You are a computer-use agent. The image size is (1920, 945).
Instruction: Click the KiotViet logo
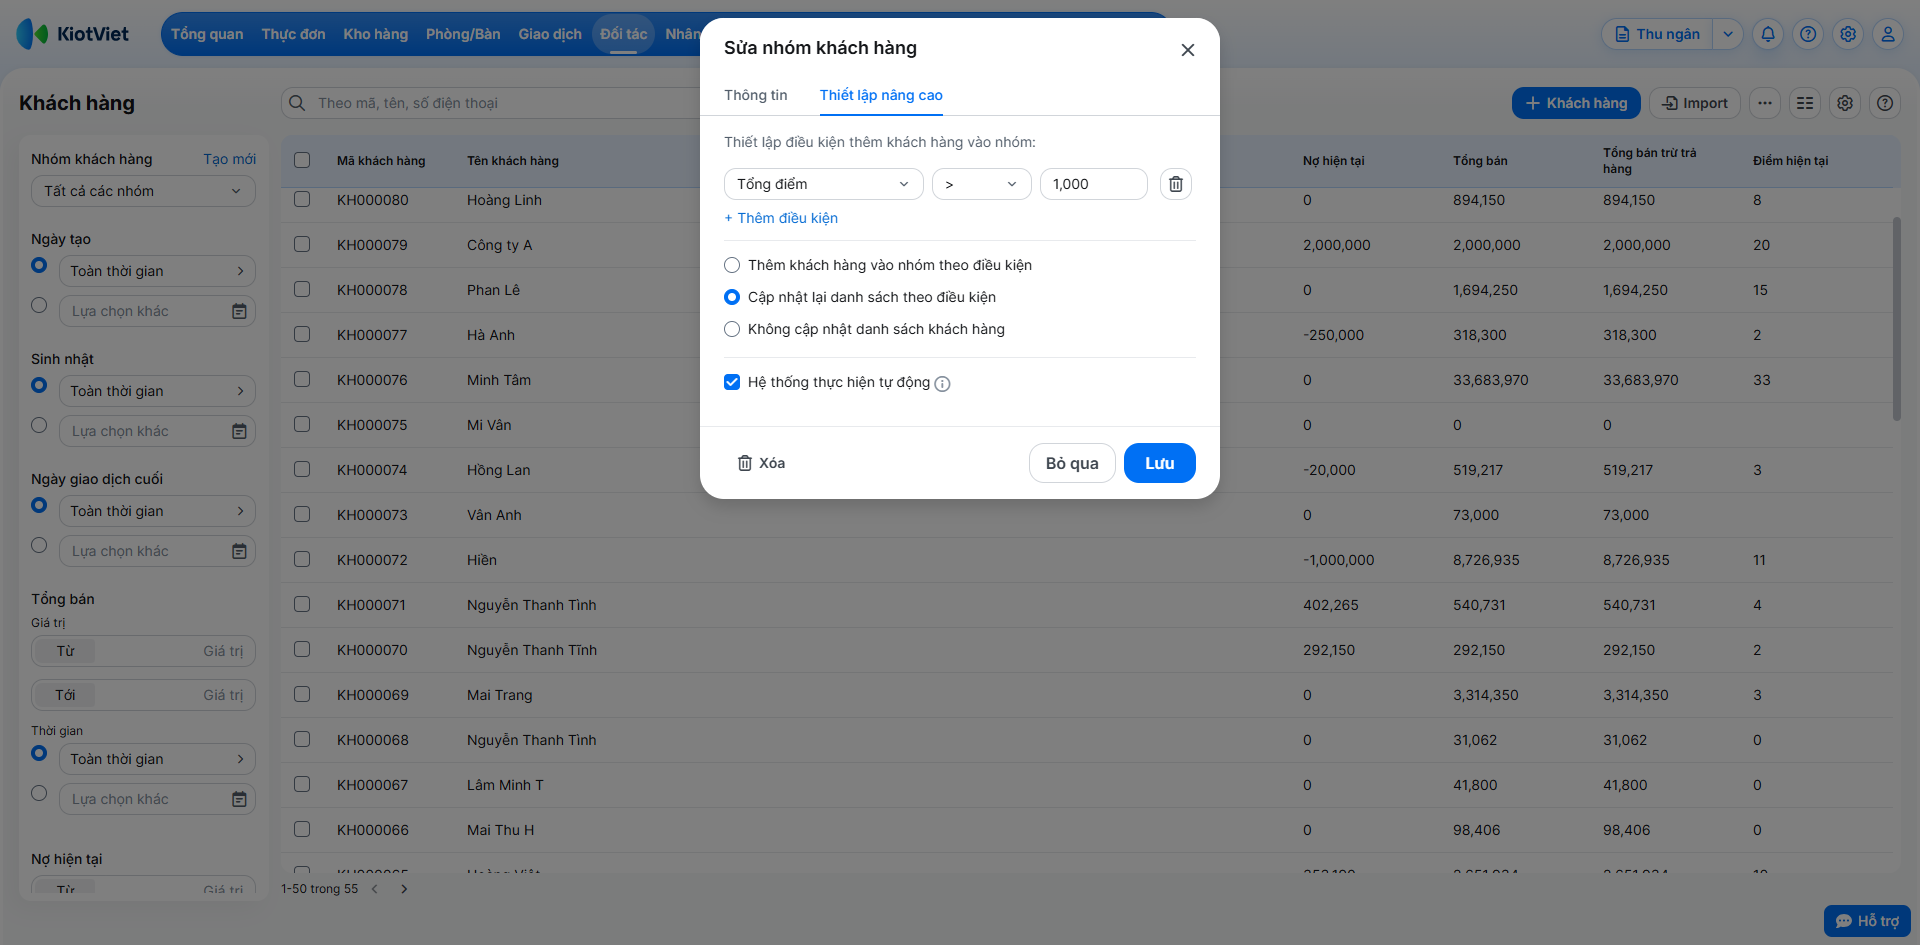(x=73, y=34)
